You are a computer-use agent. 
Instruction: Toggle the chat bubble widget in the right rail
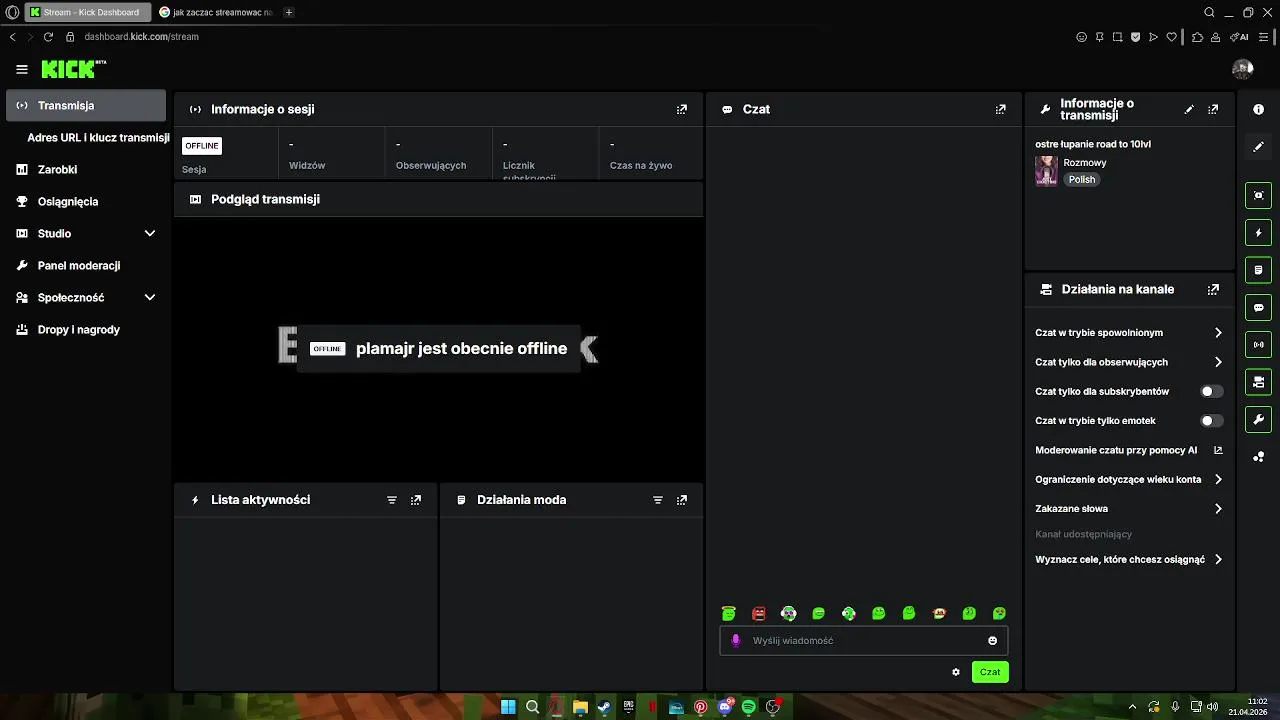click(1259, 307)
